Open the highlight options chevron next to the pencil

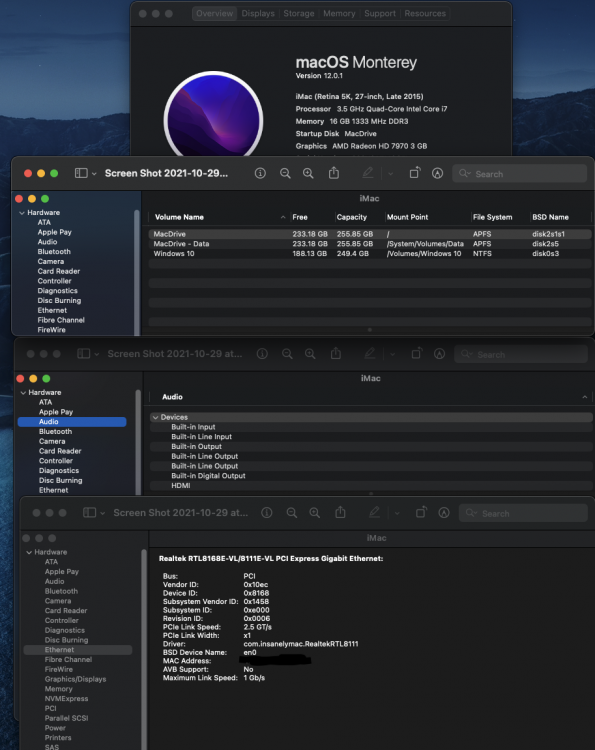coord(390,174)
